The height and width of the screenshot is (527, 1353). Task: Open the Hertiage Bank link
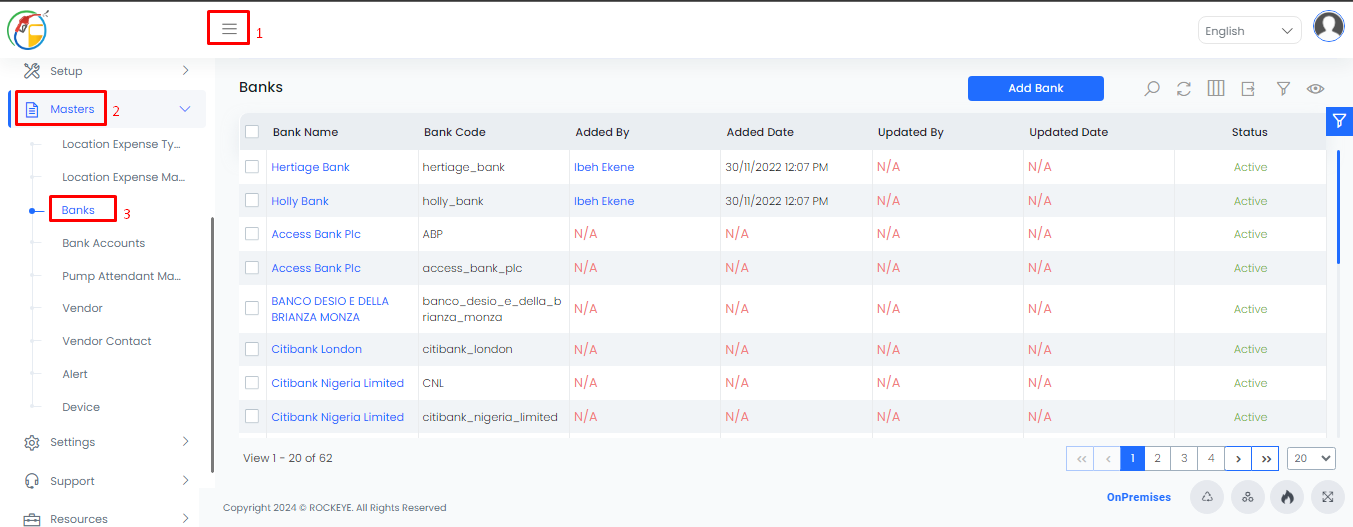pos(311,167)
